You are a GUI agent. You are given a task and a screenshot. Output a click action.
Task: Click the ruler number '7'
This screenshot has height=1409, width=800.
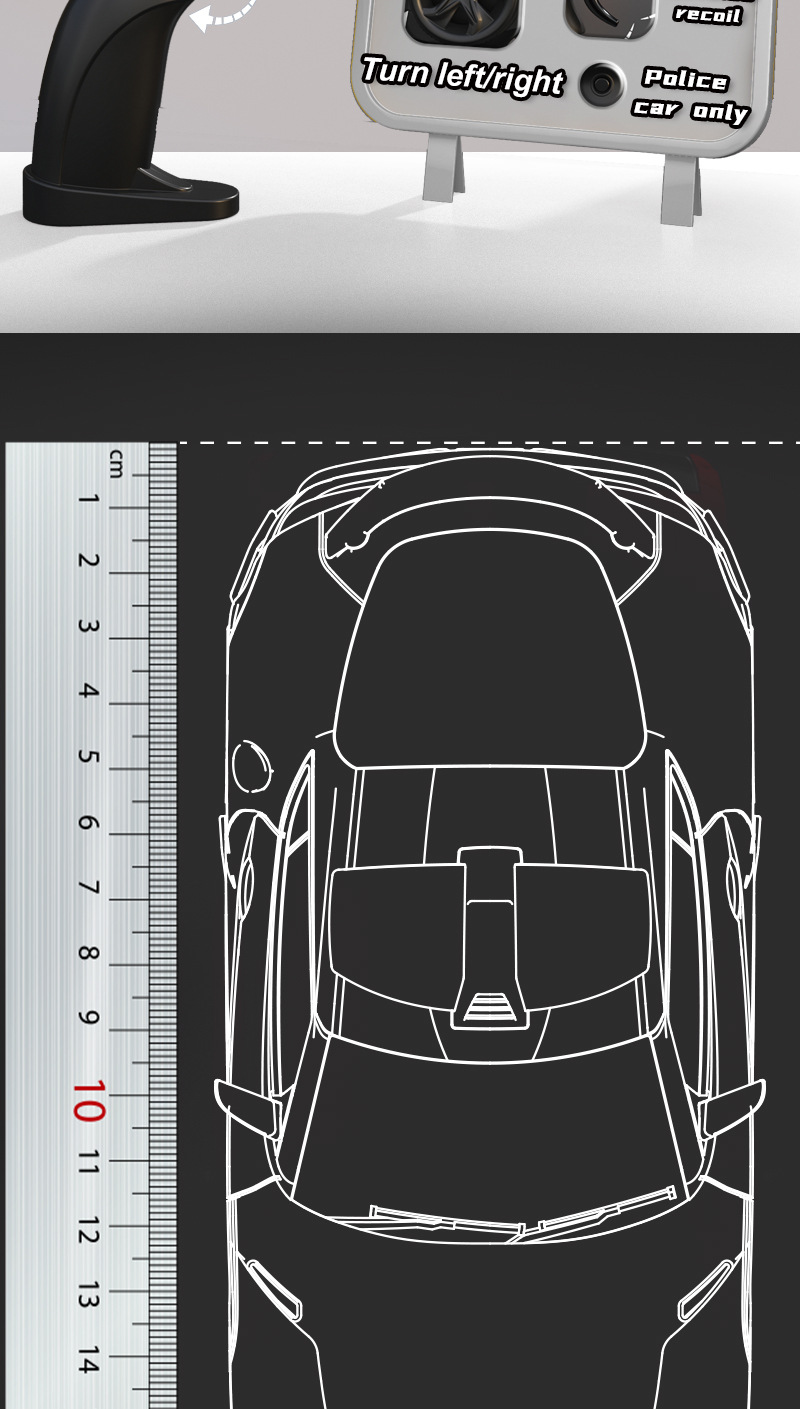pyautogui.click(x=88, y=888)
